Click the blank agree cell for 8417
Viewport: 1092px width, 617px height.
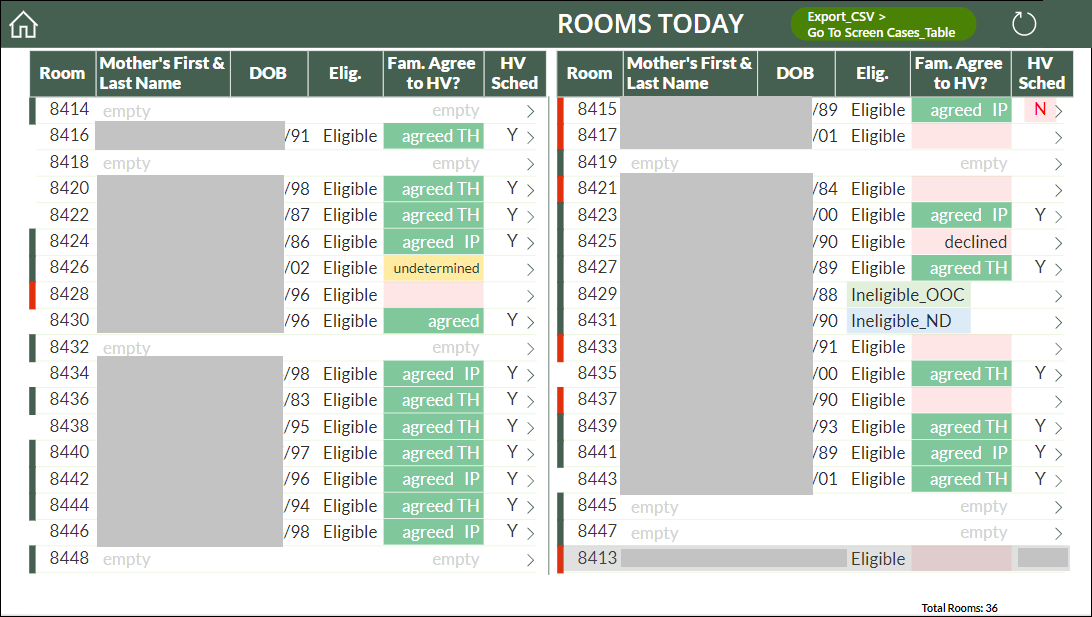click(x=961, y=136)
